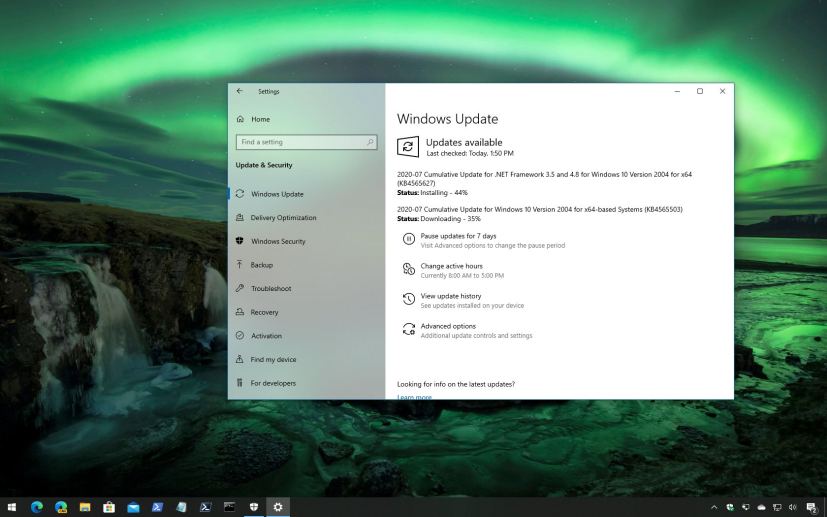Open Windows Security shield on taskbar
Viewport: 827px width, 517px height.
(254, 507)
